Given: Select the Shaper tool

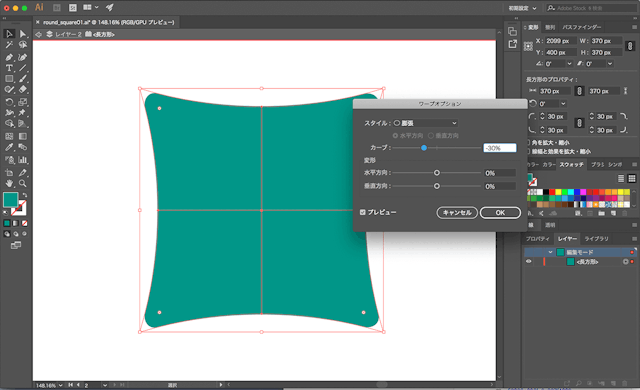Looking at the screenshot, I should coord(9,89).
